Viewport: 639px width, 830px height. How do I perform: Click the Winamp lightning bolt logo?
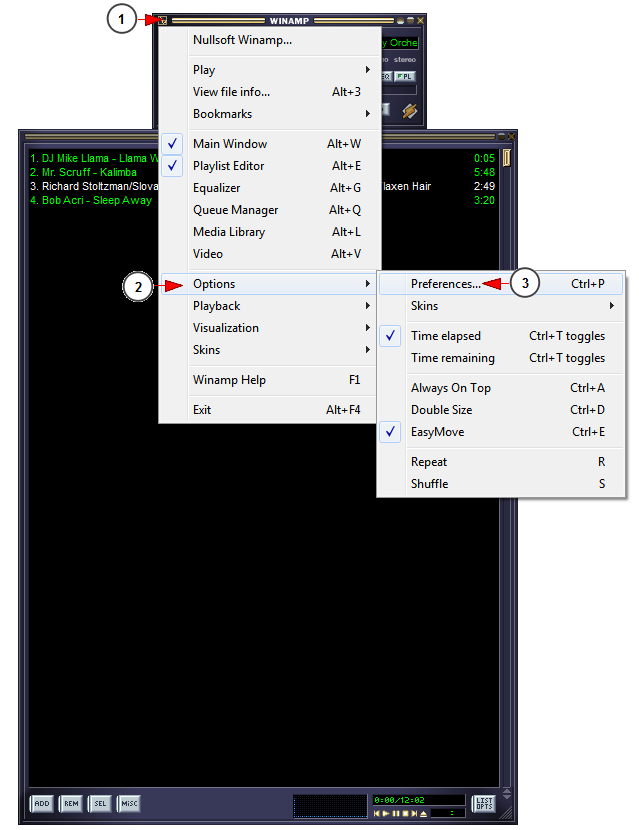pyautogui.click(x=410, y=111)
